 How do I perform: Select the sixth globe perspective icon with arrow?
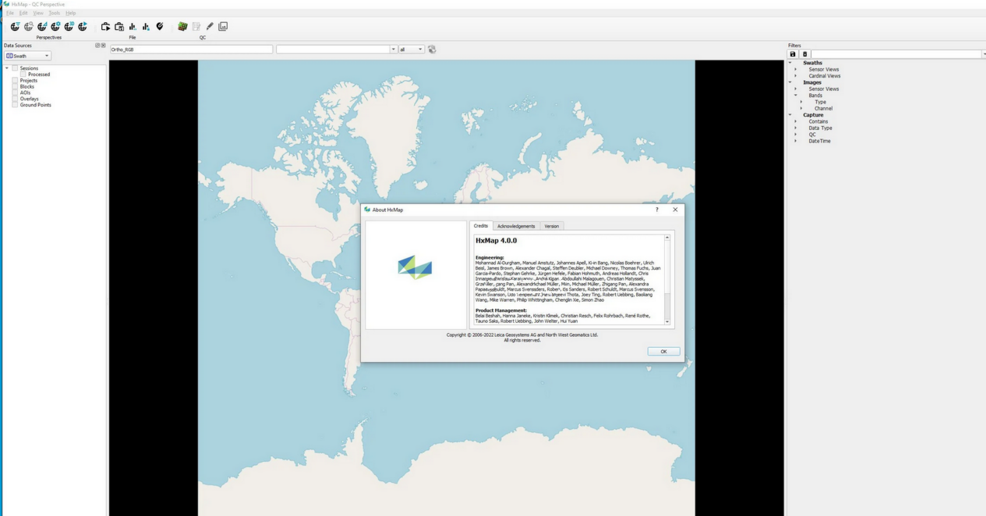click(x=82, y=26)
